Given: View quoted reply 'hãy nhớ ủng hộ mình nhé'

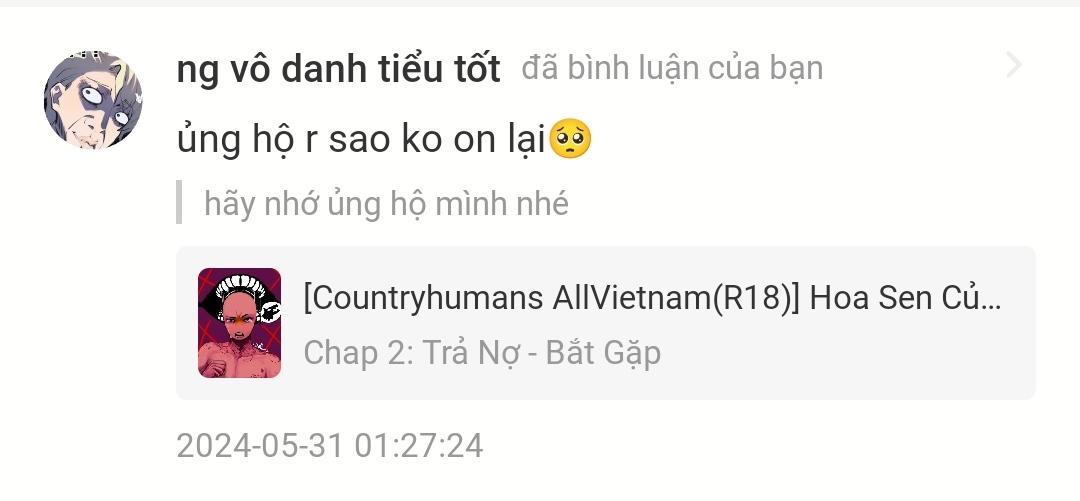Looking at the screenshot, I should 386,203.
